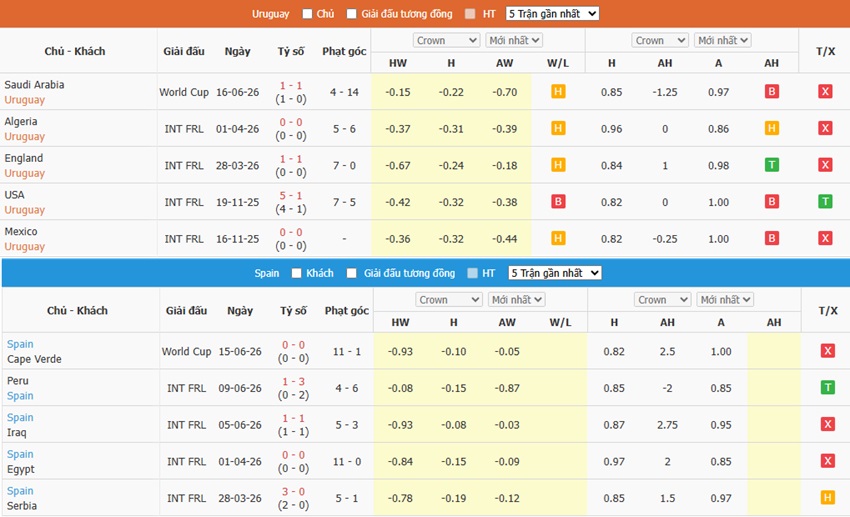Open first Crown dropdown in Spain table
This screenshot has height=517, width=850.
(x=449, y=300)
